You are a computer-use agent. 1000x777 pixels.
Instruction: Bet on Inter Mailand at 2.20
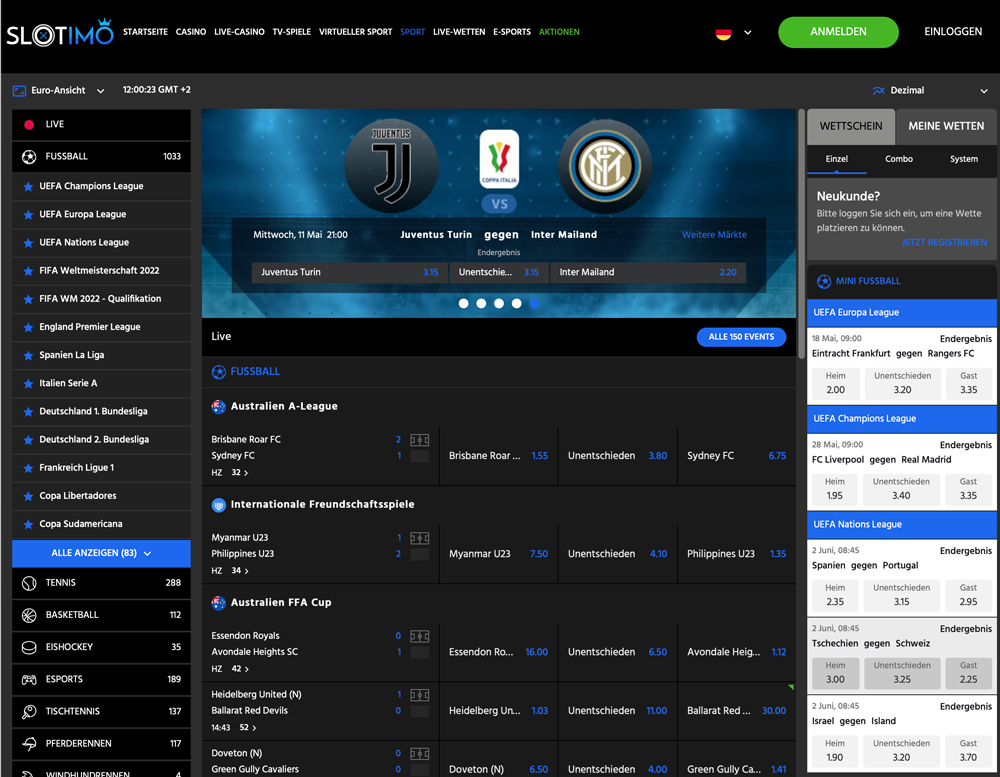coord(648,272)
